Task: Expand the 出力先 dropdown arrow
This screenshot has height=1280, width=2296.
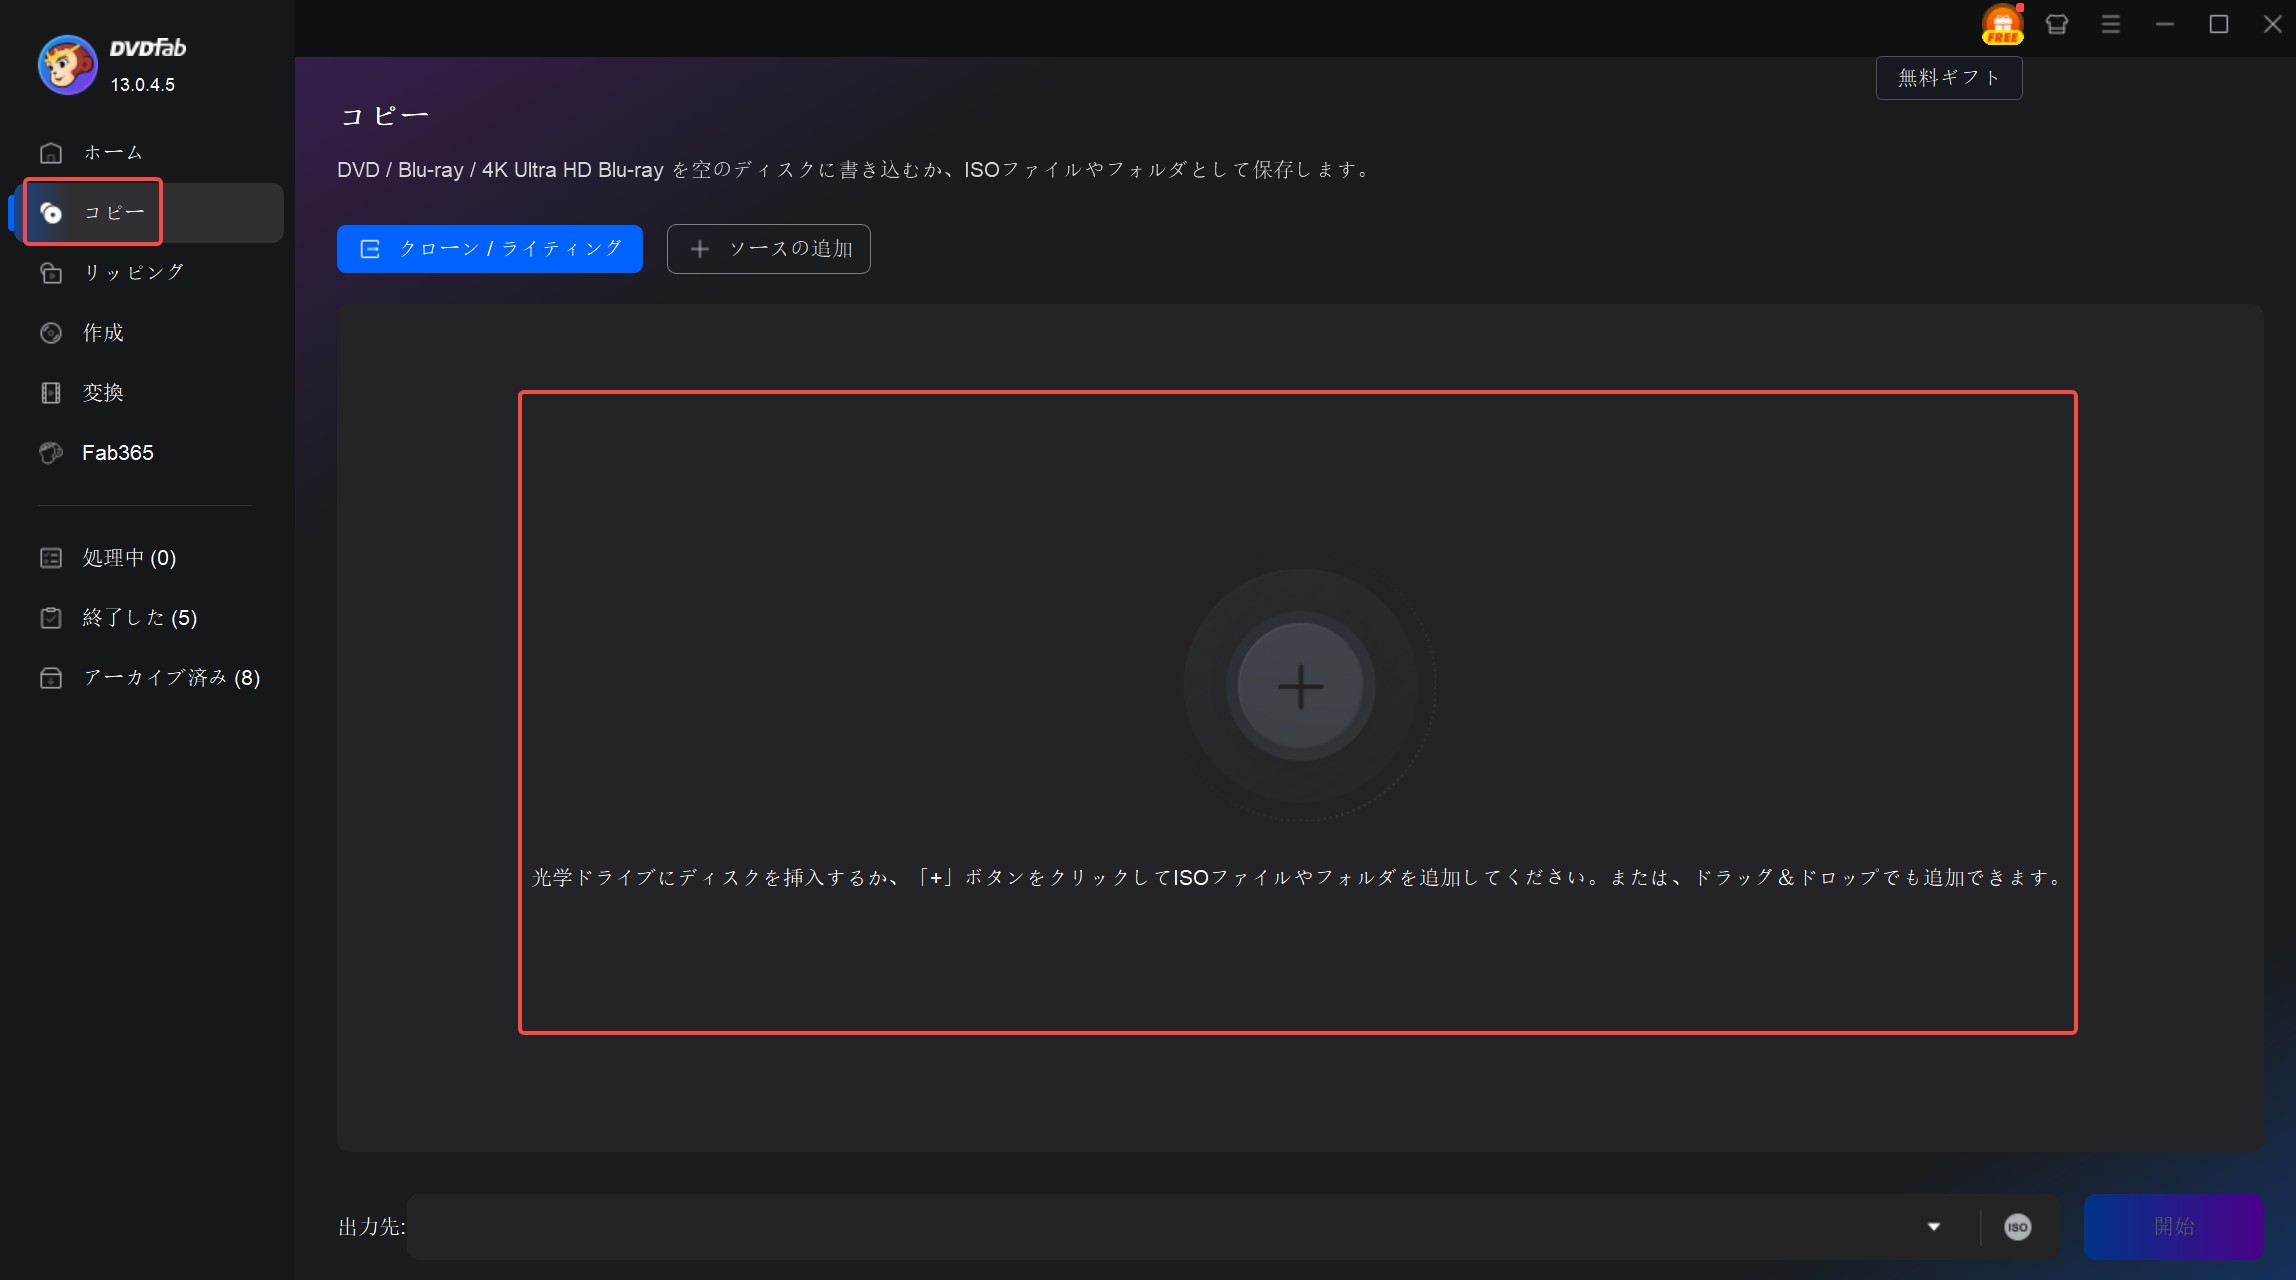Action: coord(1934,1227)
